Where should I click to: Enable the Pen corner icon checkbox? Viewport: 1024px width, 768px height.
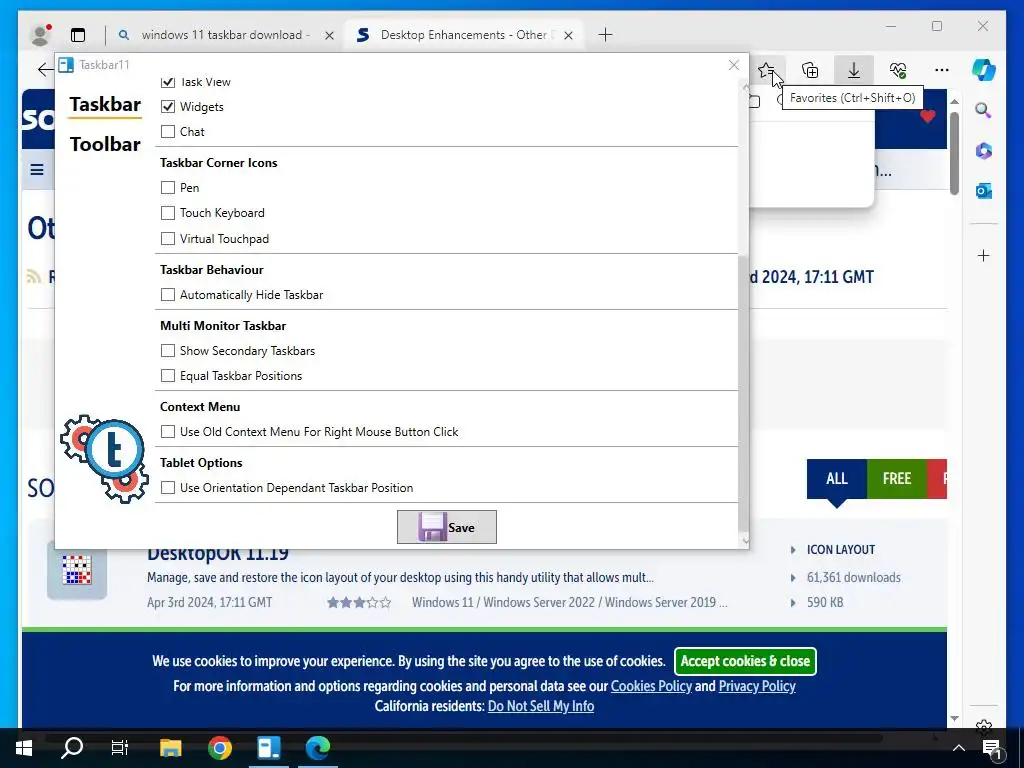click(168, 187)
